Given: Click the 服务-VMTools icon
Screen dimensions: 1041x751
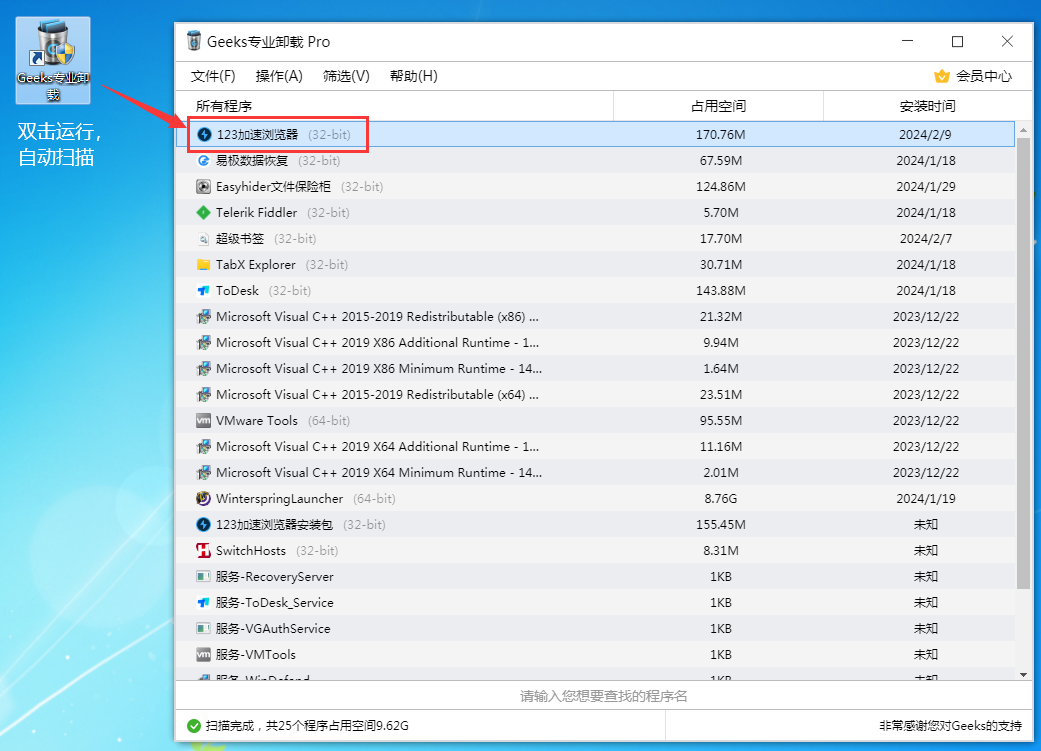Looking at the screenshot, I should coord(204,654).
